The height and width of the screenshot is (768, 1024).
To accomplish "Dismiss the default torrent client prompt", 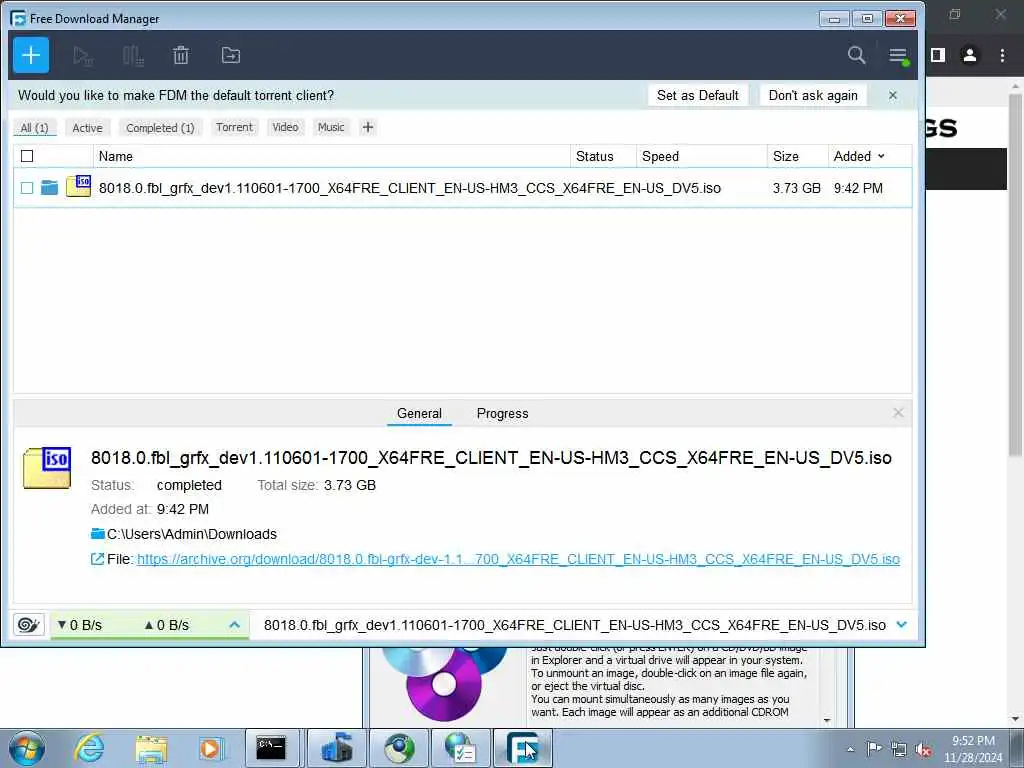I will (893, 95).
